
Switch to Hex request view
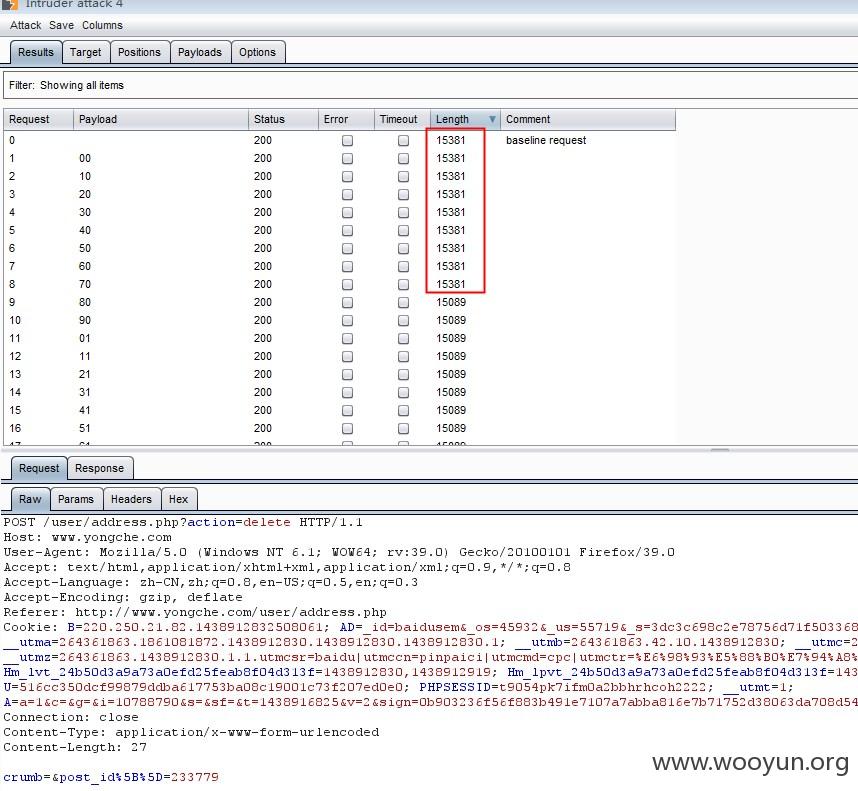(x=178, y=499)
